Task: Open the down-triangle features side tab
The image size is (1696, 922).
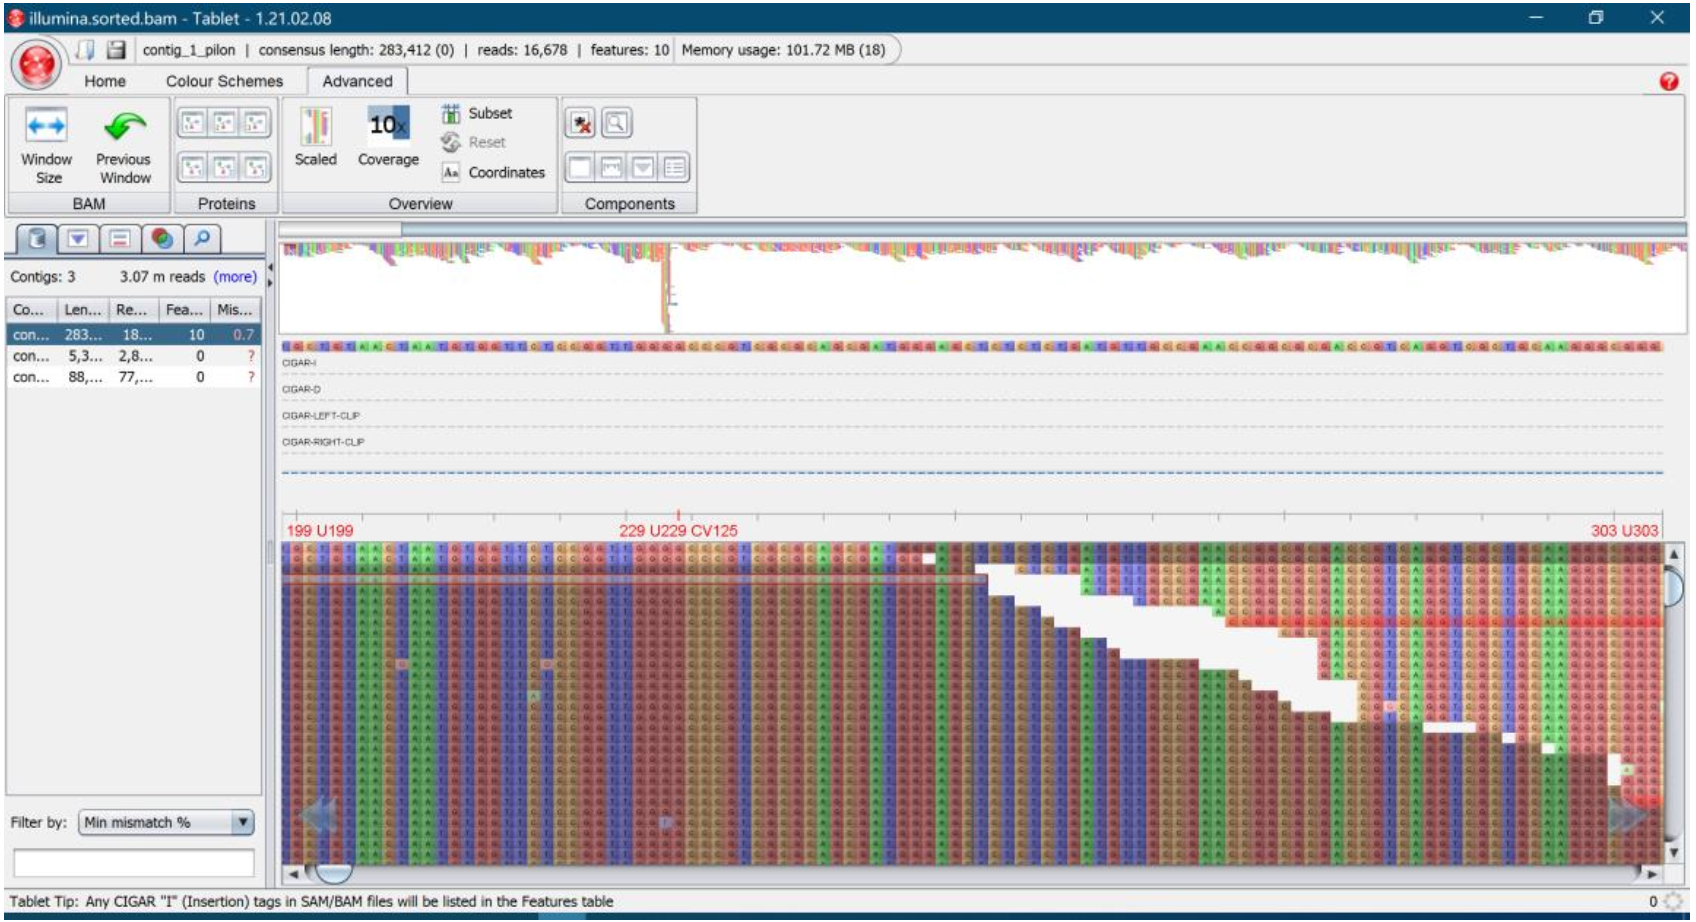Action: (x=78, y=238)
